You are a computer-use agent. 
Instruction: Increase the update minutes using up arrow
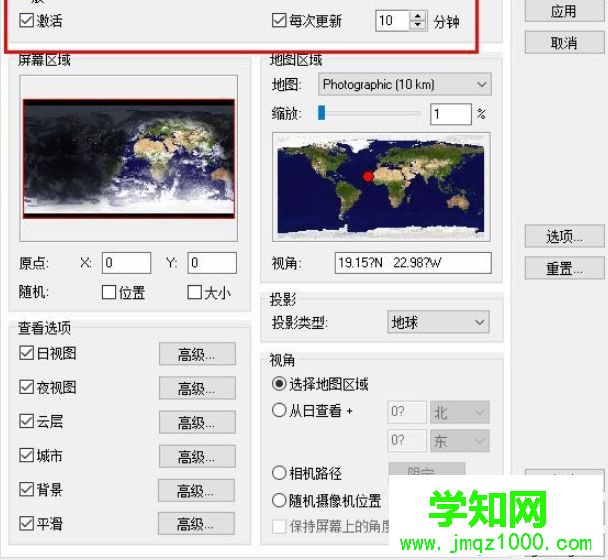point(418,16)
